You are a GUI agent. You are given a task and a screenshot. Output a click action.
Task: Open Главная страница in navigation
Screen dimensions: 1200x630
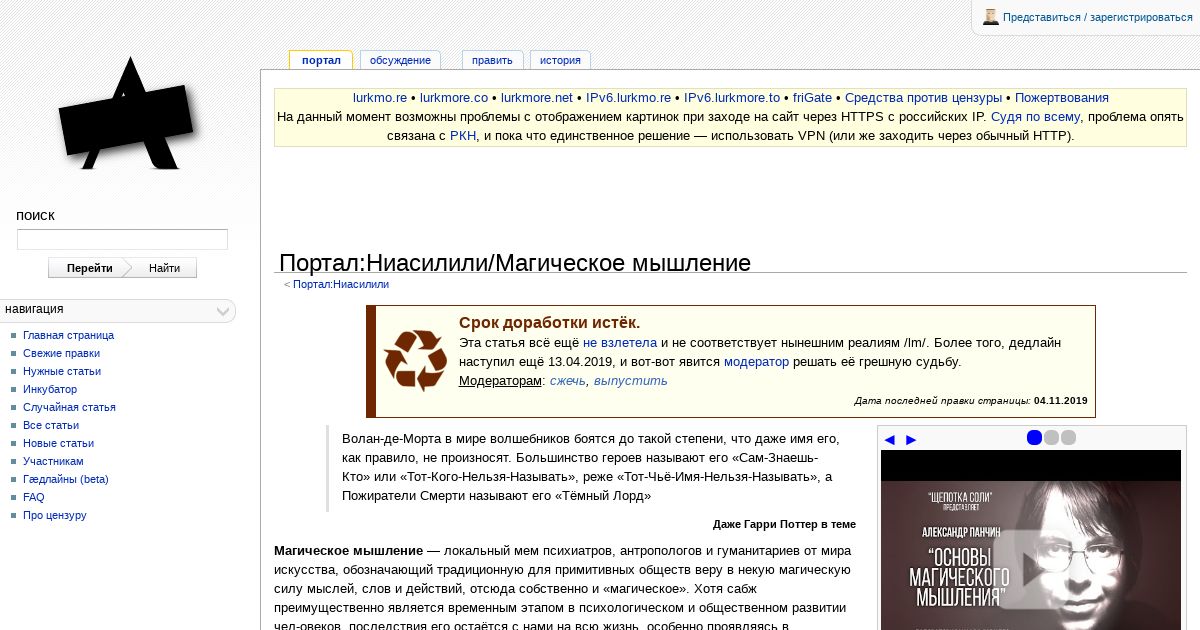pyautogui.click(x=68, y=335)
